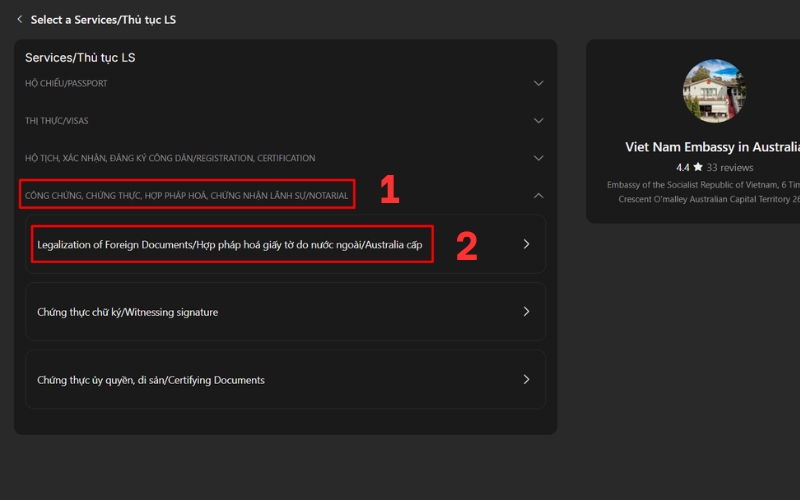This screenshot has width=800, height=500.
Task: Click the back arrow at top left
Action: point(19,19)
